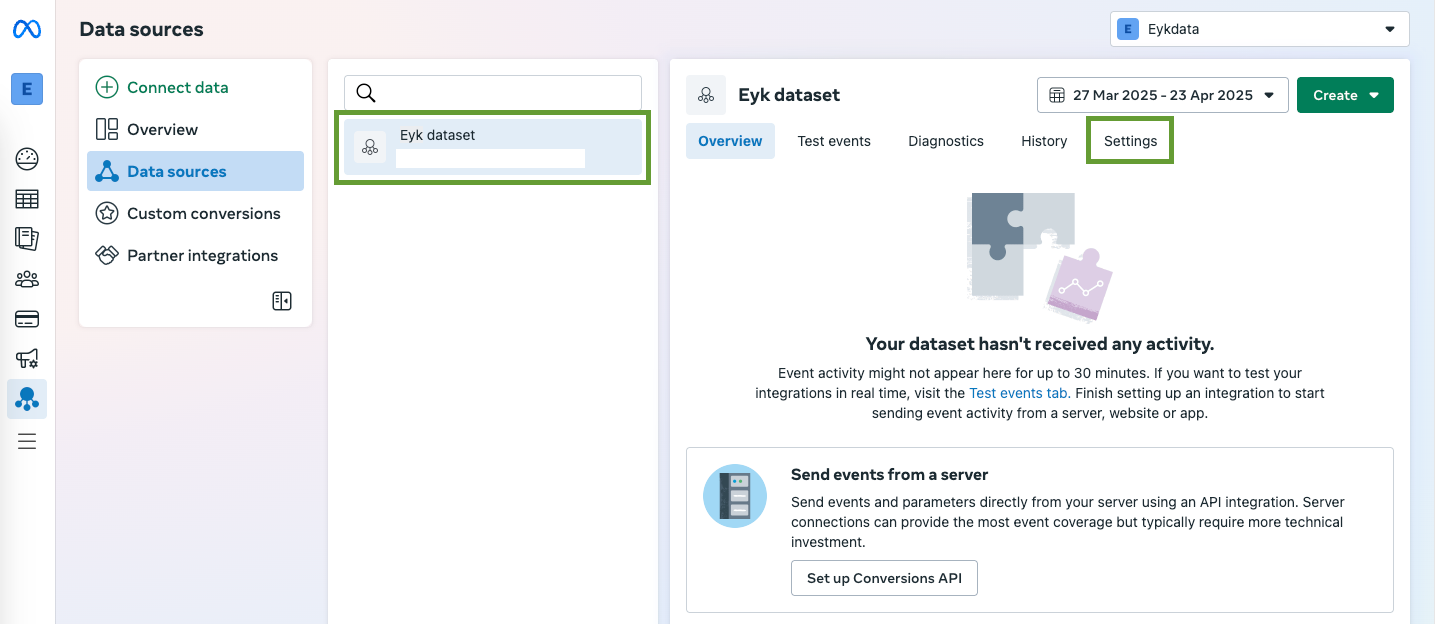Switch to the Test events tab
1435x624 pixels.
[834, 141]
